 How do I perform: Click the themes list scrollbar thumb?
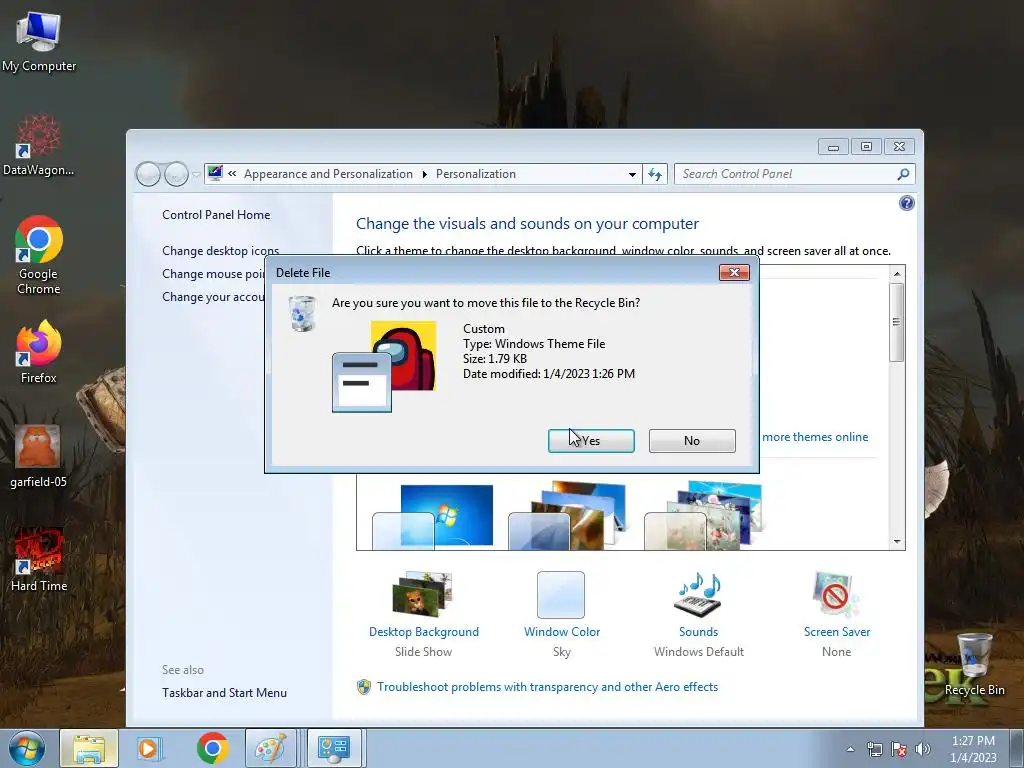897,322
